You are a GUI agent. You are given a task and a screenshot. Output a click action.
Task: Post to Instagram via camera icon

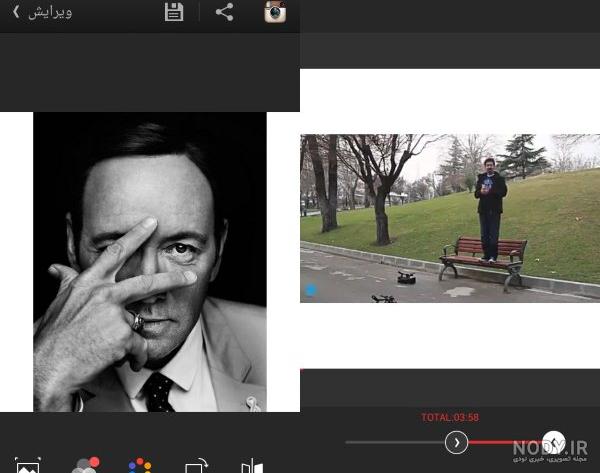pyautogui.click(x=275, y=12)
